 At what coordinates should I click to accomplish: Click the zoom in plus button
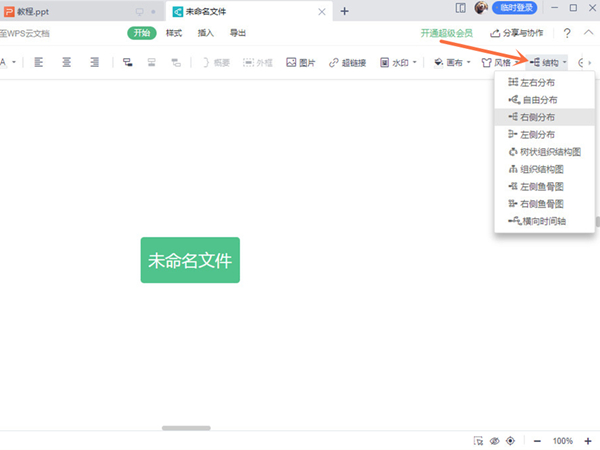(589, 441)
